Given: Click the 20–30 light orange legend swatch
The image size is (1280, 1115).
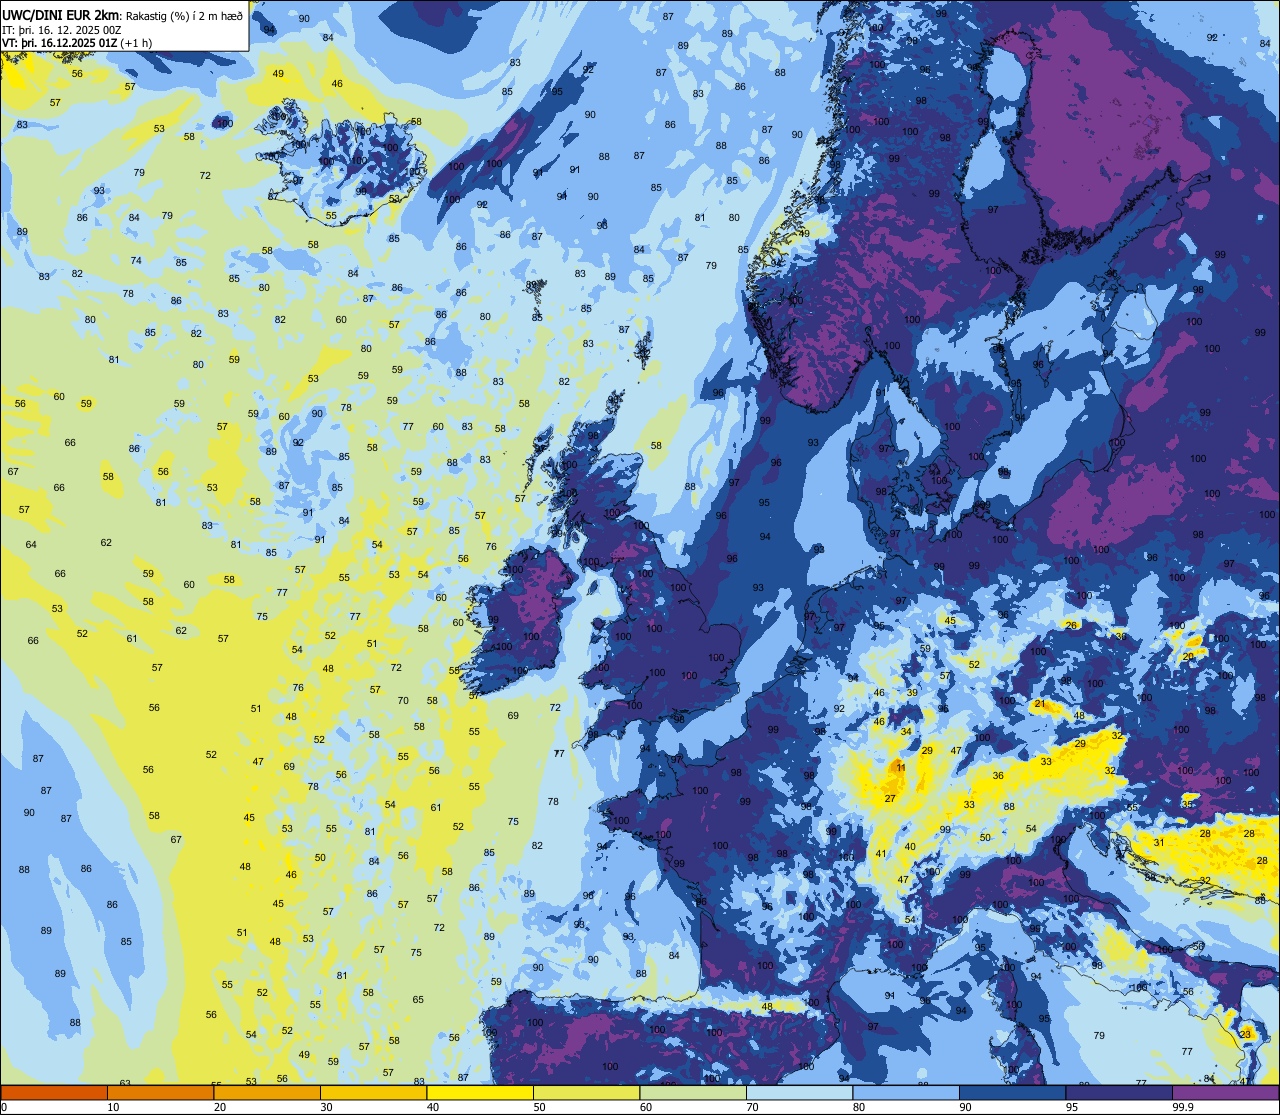Looking at the screenshot, I should (267, 1092).
